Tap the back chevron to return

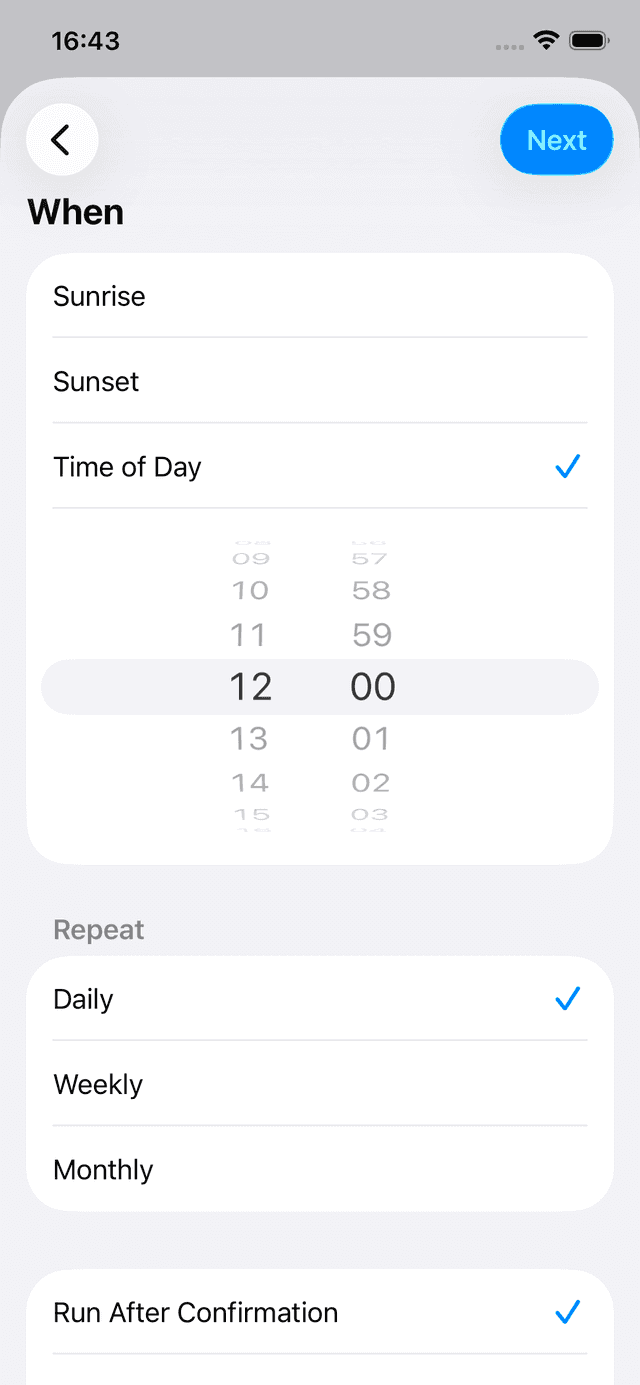61,140
